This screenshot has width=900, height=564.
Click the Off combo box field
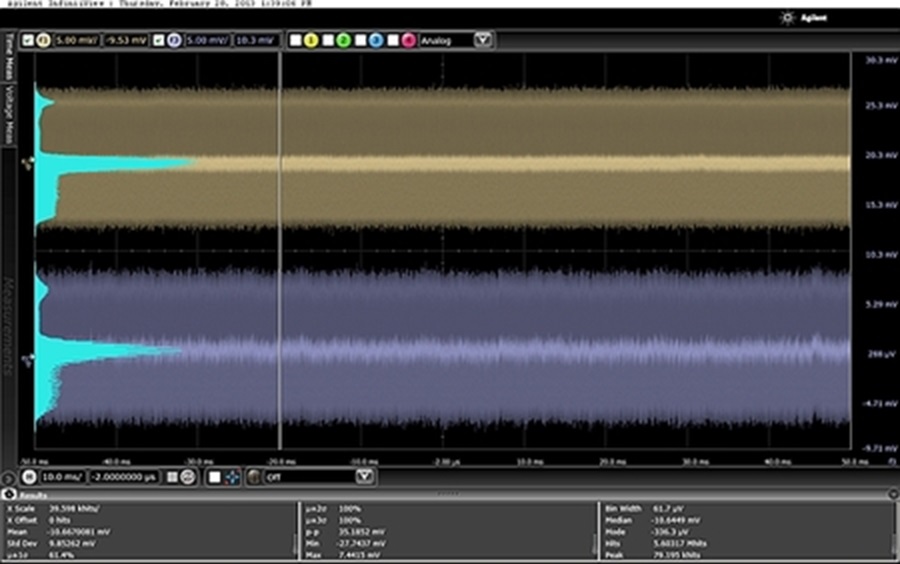click(x=310, y=477)
